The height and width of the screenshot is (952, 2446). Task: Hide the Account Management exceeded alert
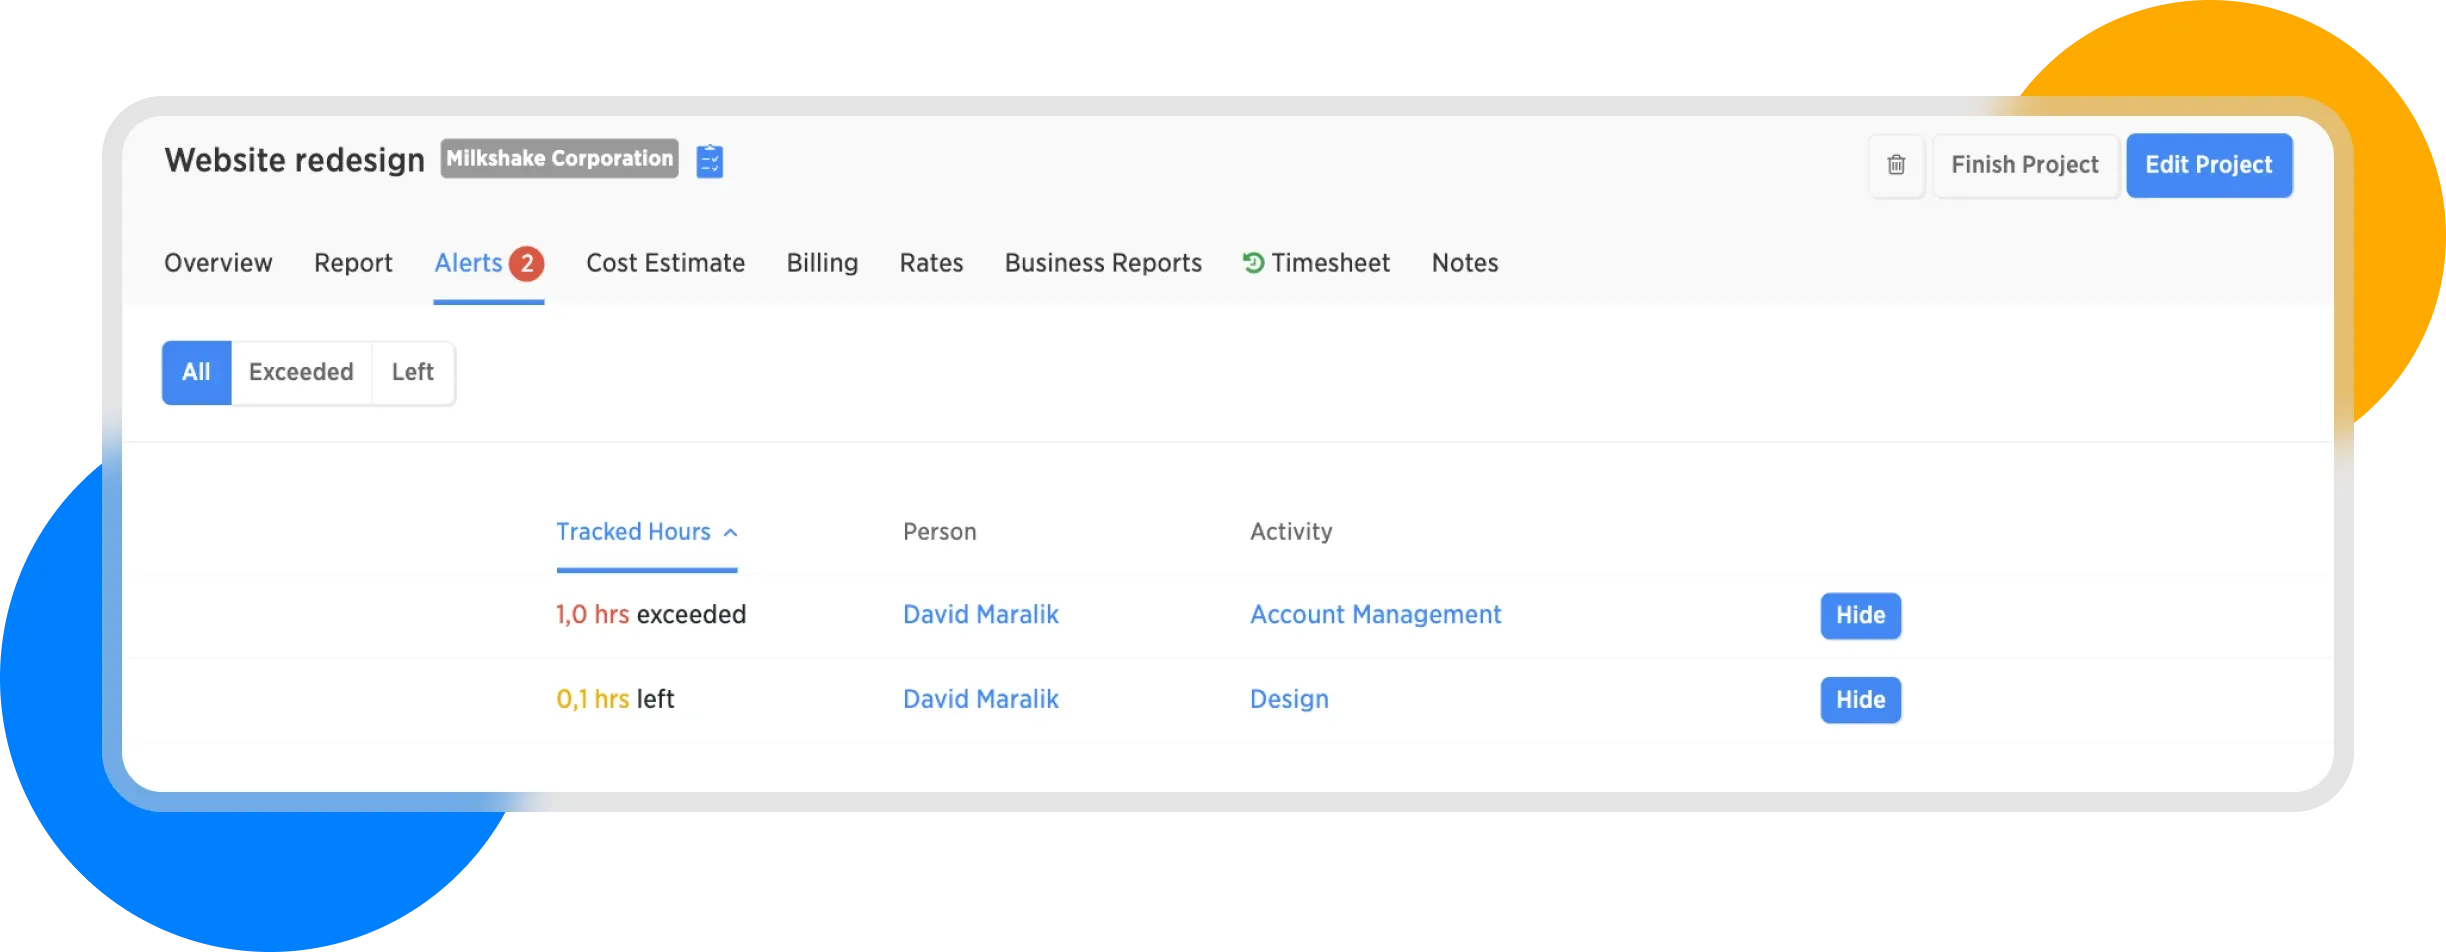coord(1860,615)
